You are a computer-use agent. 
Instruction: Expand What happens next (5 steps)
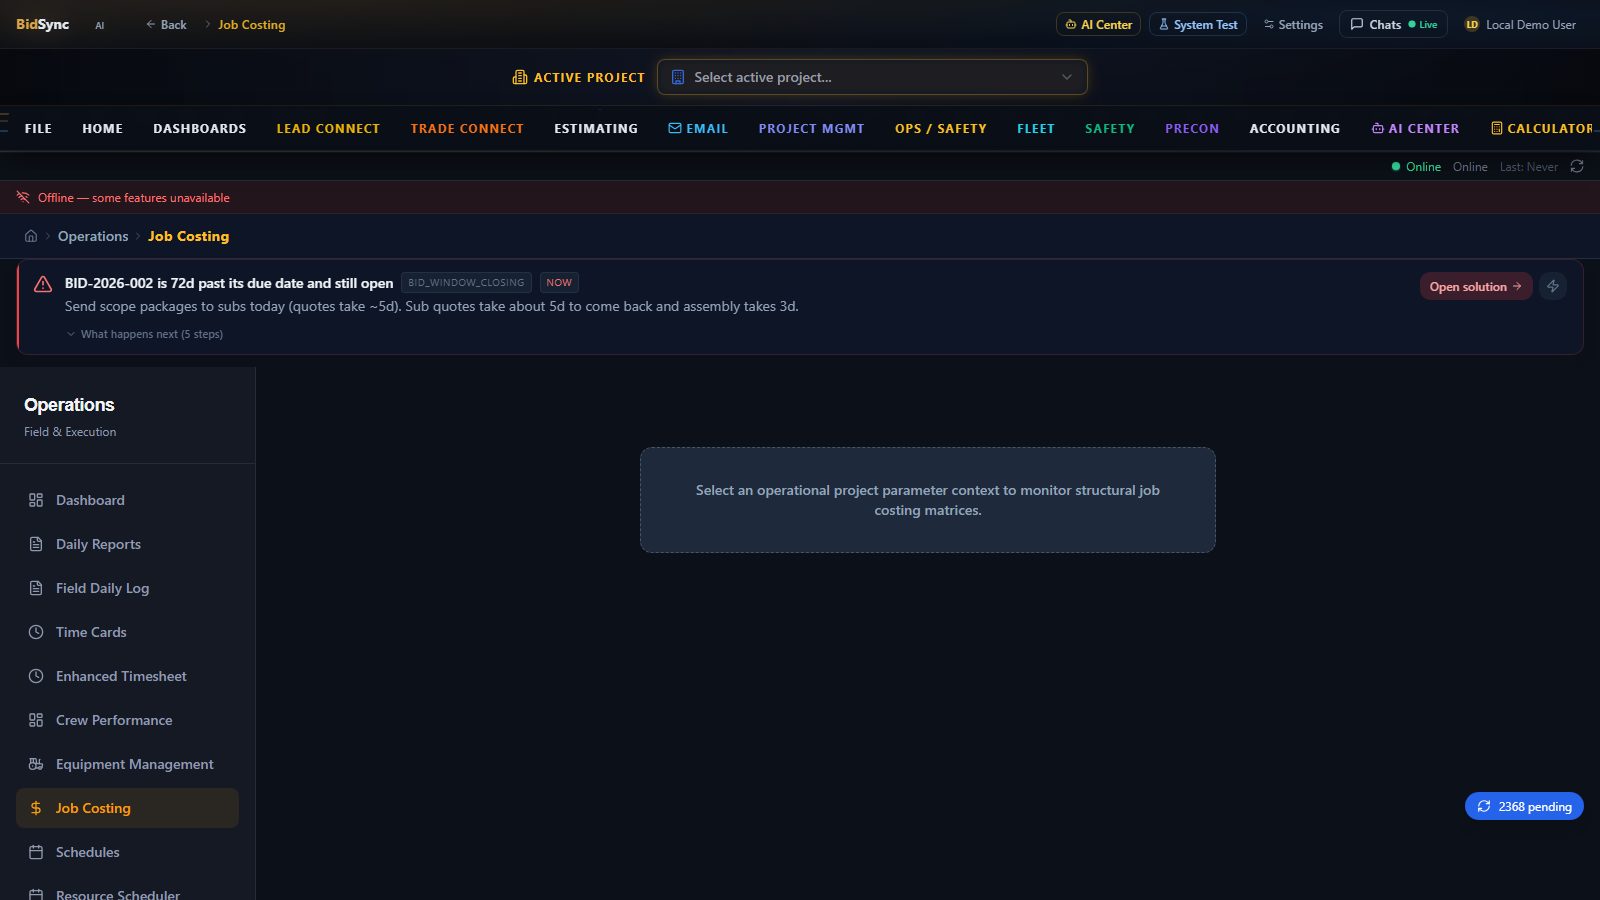(x=145, y=334)
